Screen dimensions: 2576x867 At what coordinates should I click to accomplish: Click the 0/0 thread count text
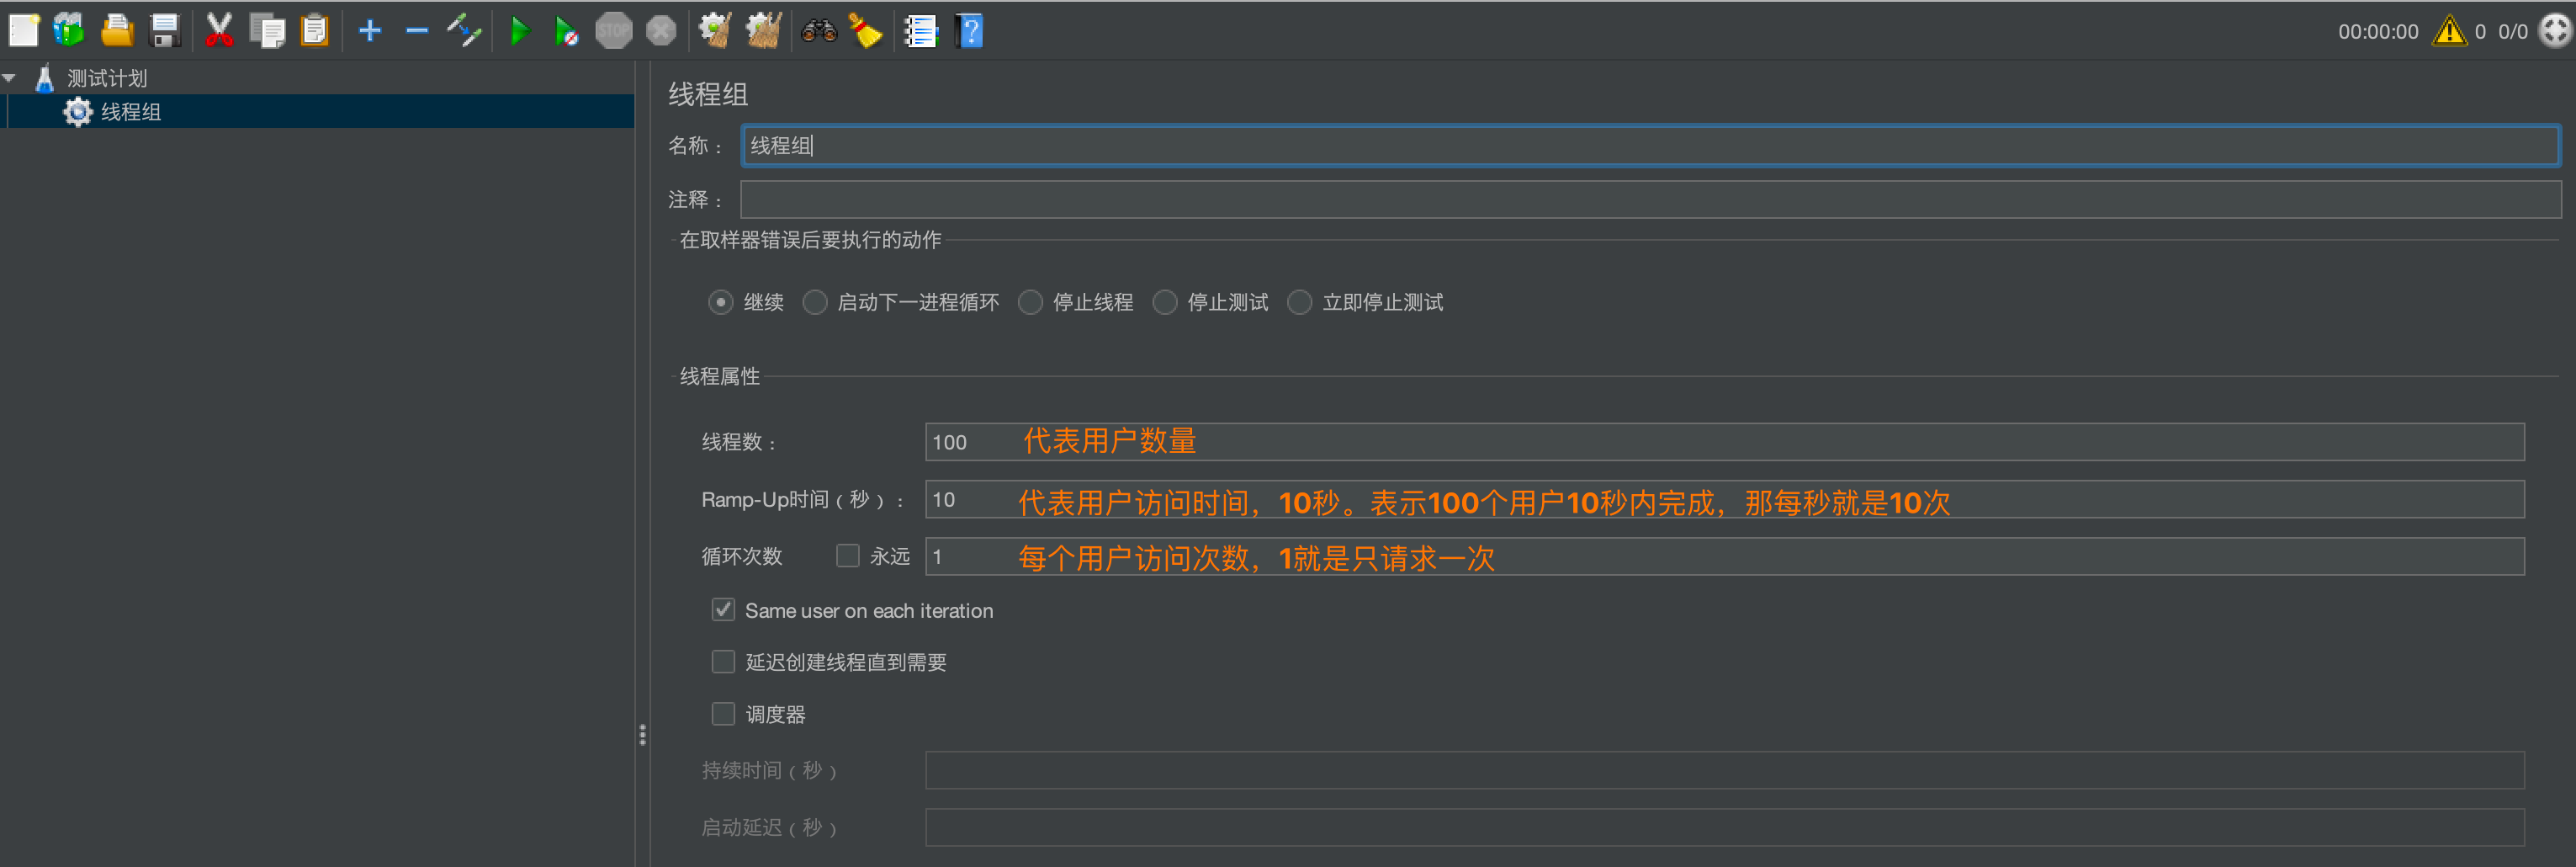tap(2513, 32)
